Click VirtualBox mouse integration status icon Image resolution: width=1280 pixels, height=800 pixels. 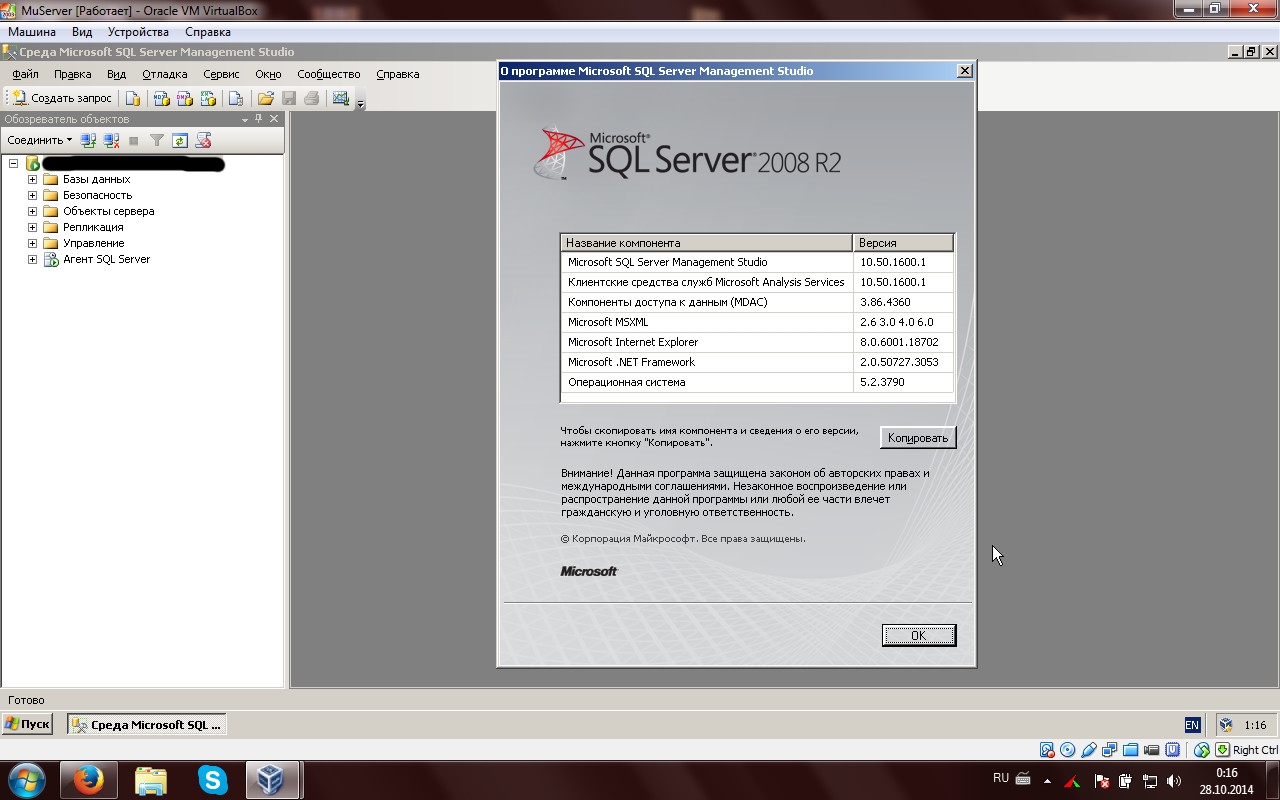tap(1202, 750)
